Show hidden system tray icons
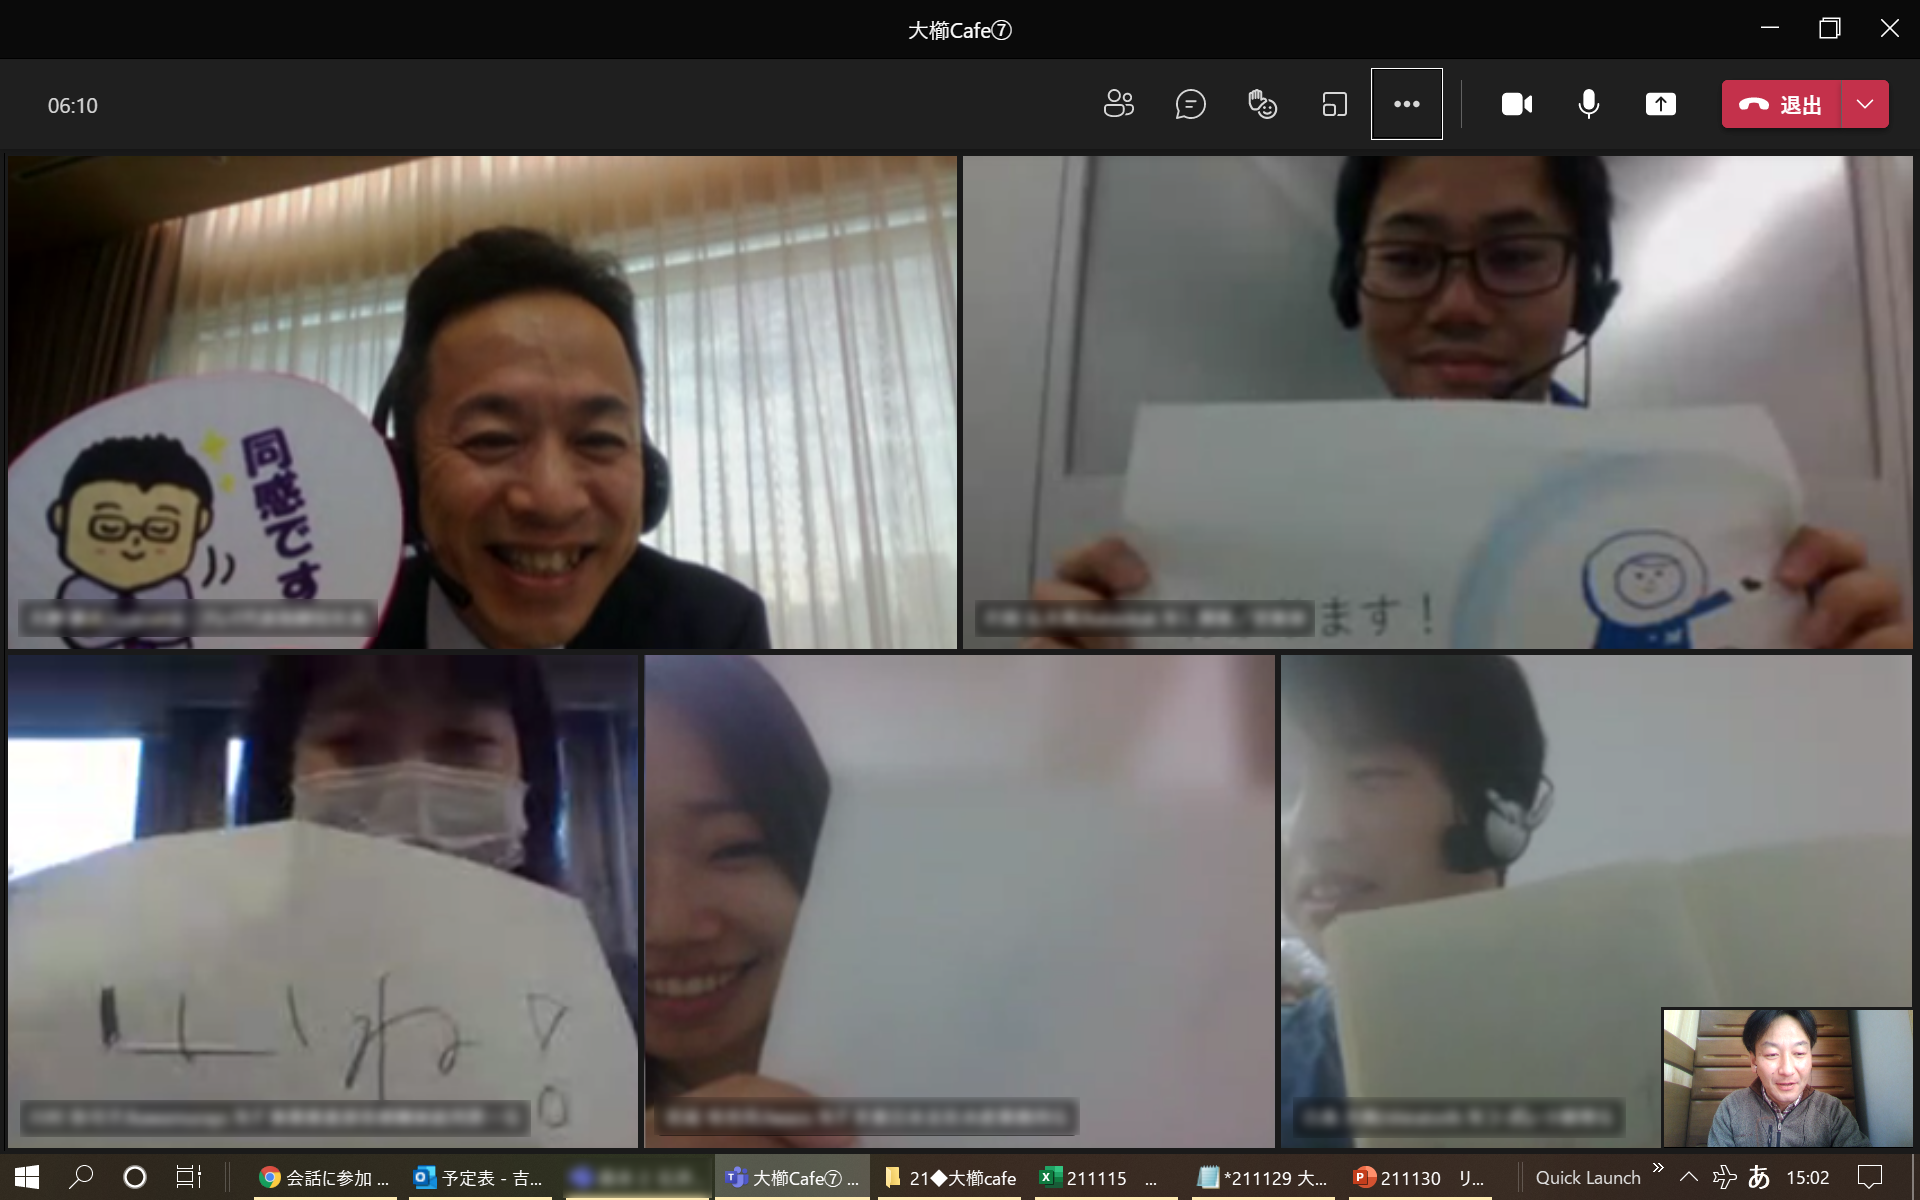The height and width of the screenshot is (1200, 1920). [1689, 1177]
